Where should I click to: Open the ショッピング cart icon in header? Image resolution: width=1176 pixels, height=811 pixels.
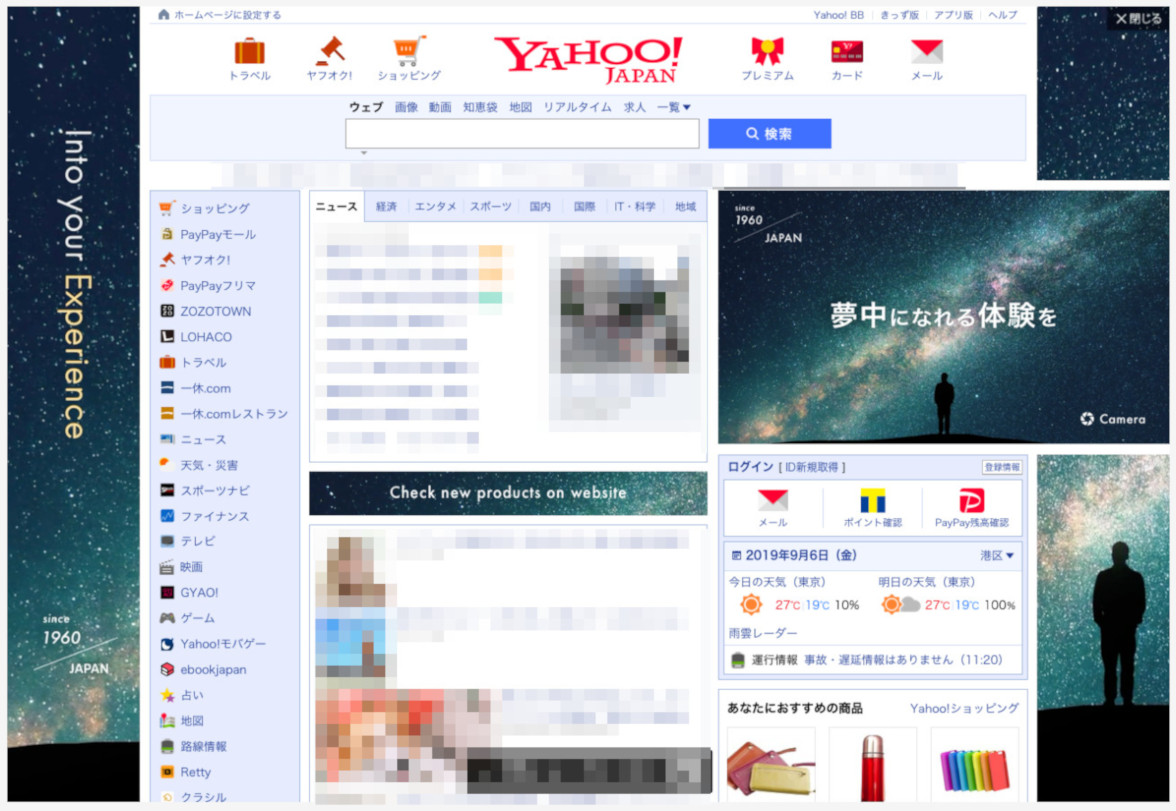pos(409,51)
